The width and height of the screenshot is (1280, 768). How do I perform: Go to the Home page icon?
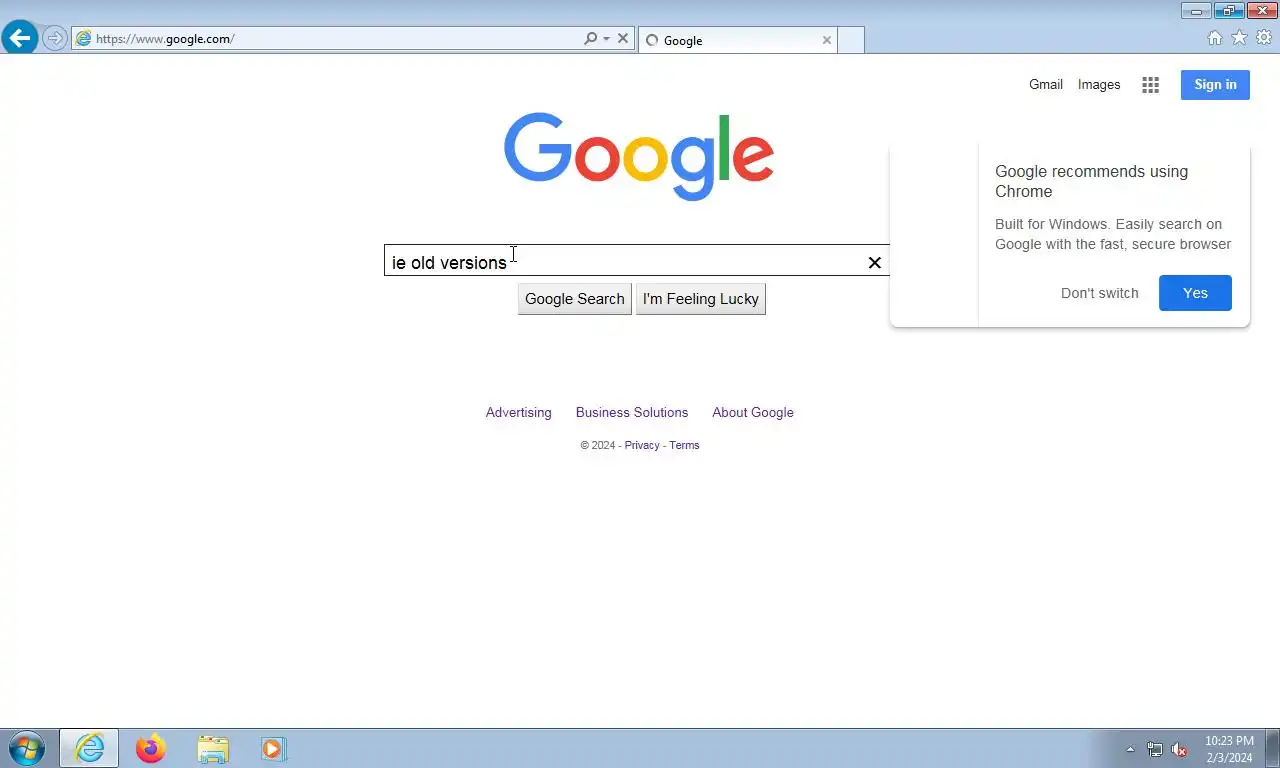tap(1214, 37)
